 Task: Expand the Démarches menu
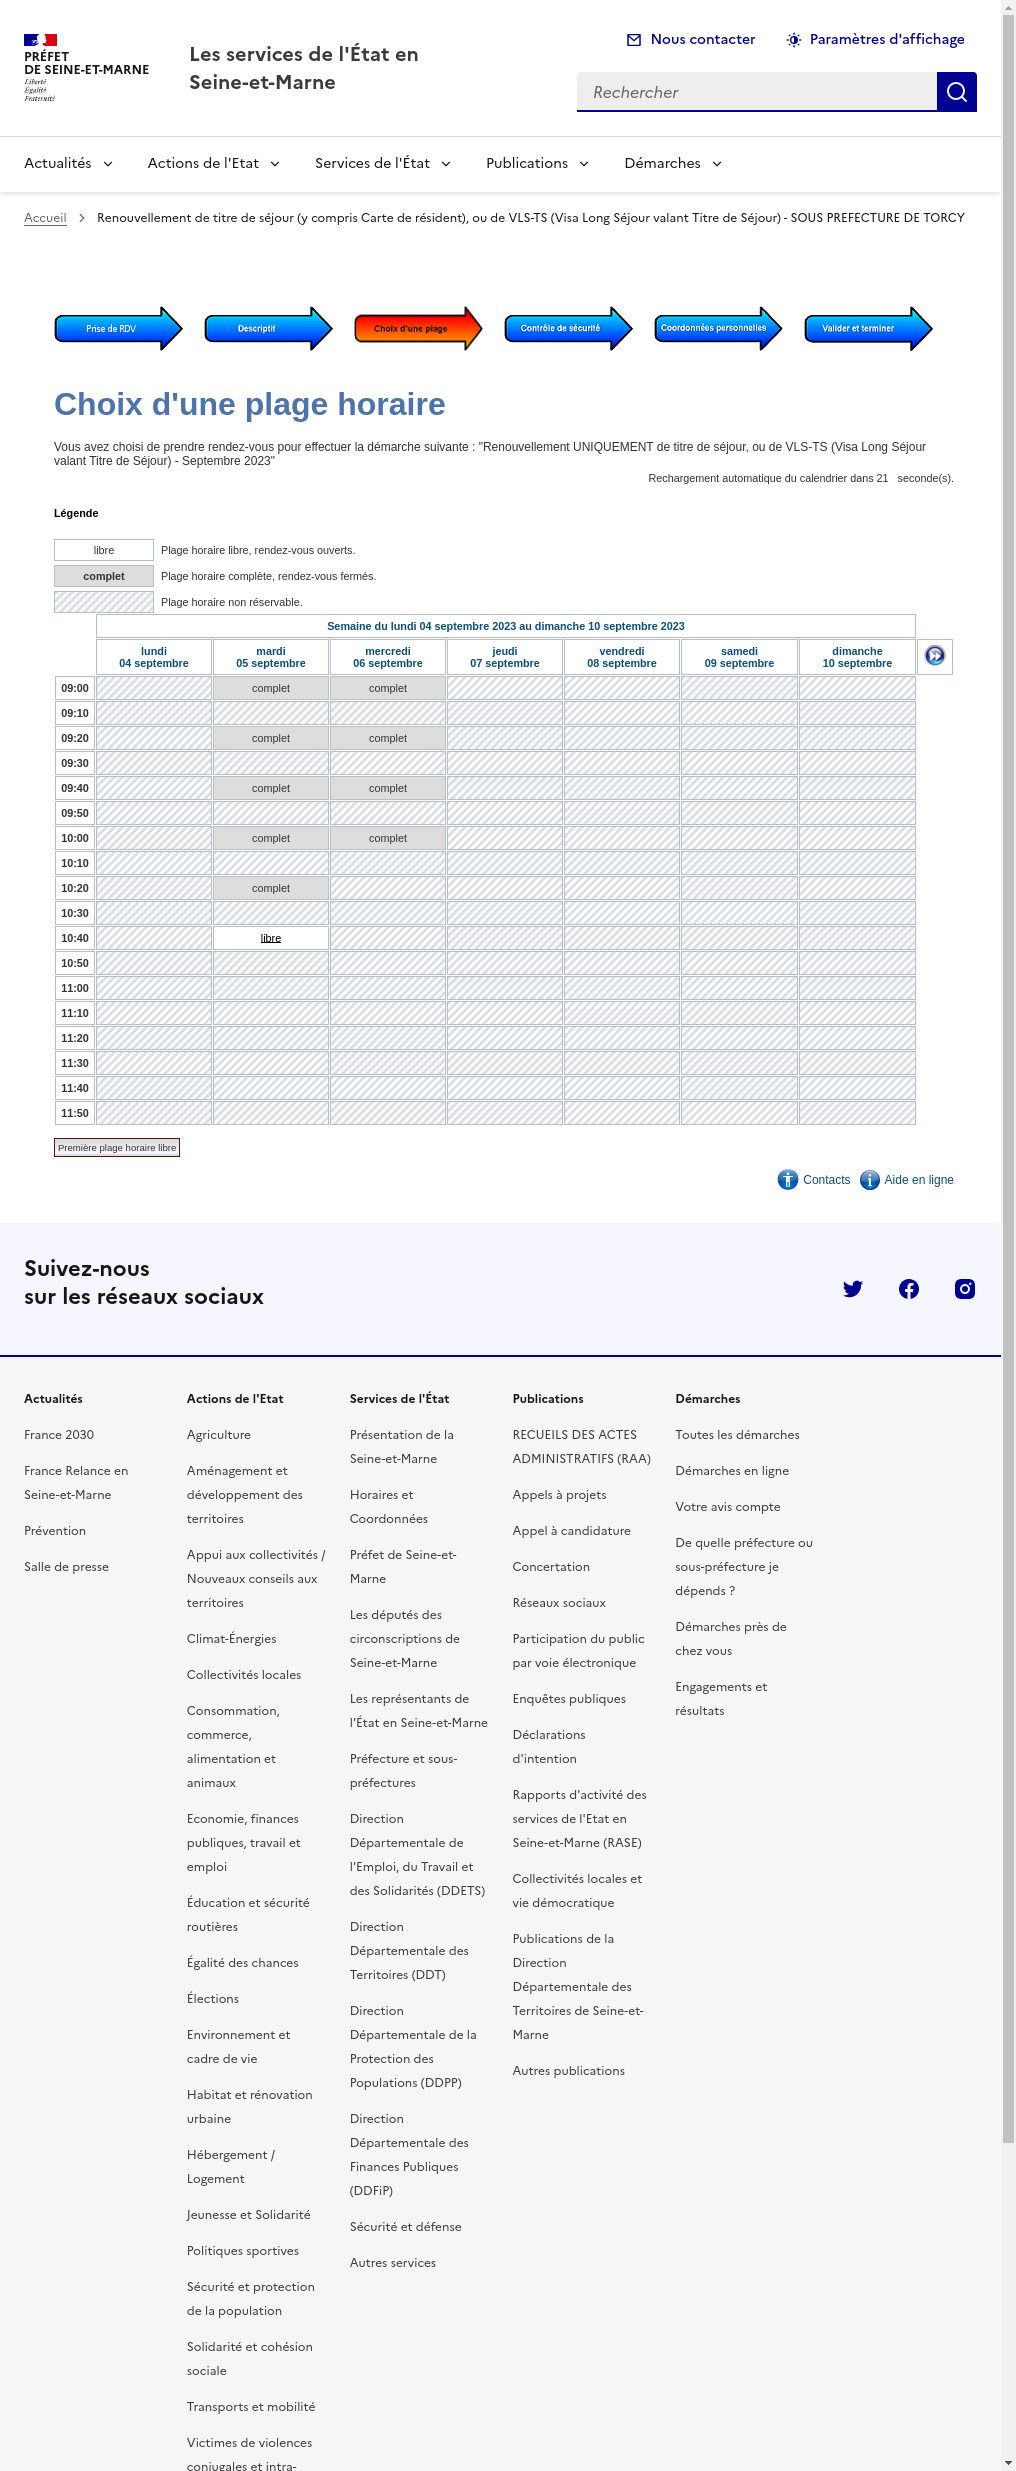673,163
